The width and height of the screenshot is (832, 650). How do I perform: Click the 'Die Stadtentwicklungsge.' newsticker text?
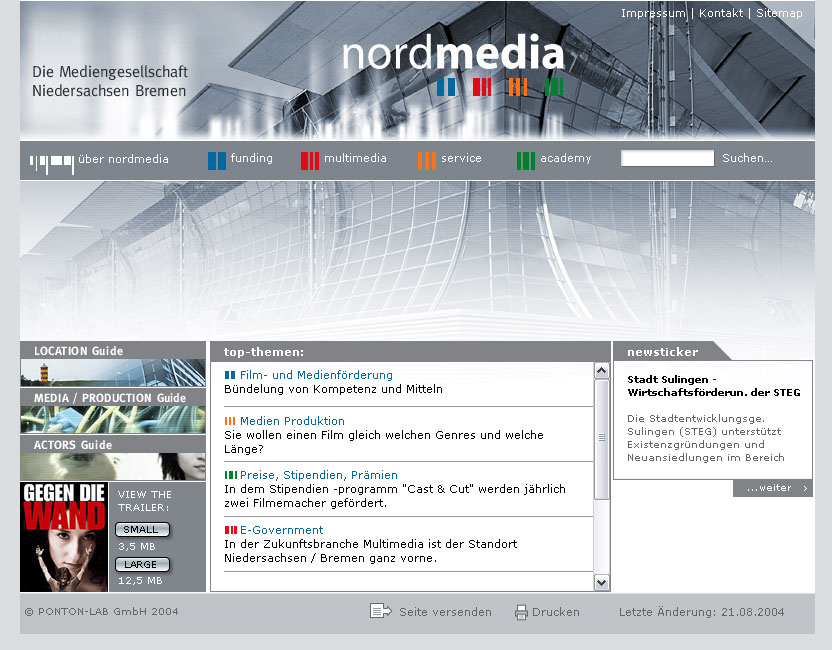coord(696,418)
